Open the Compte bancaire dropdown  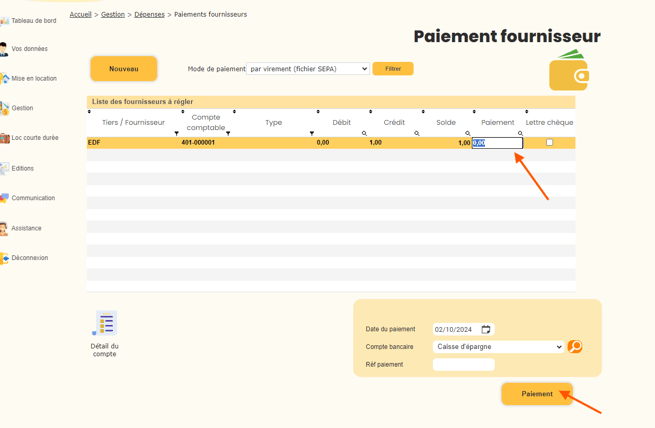[499, 347]
